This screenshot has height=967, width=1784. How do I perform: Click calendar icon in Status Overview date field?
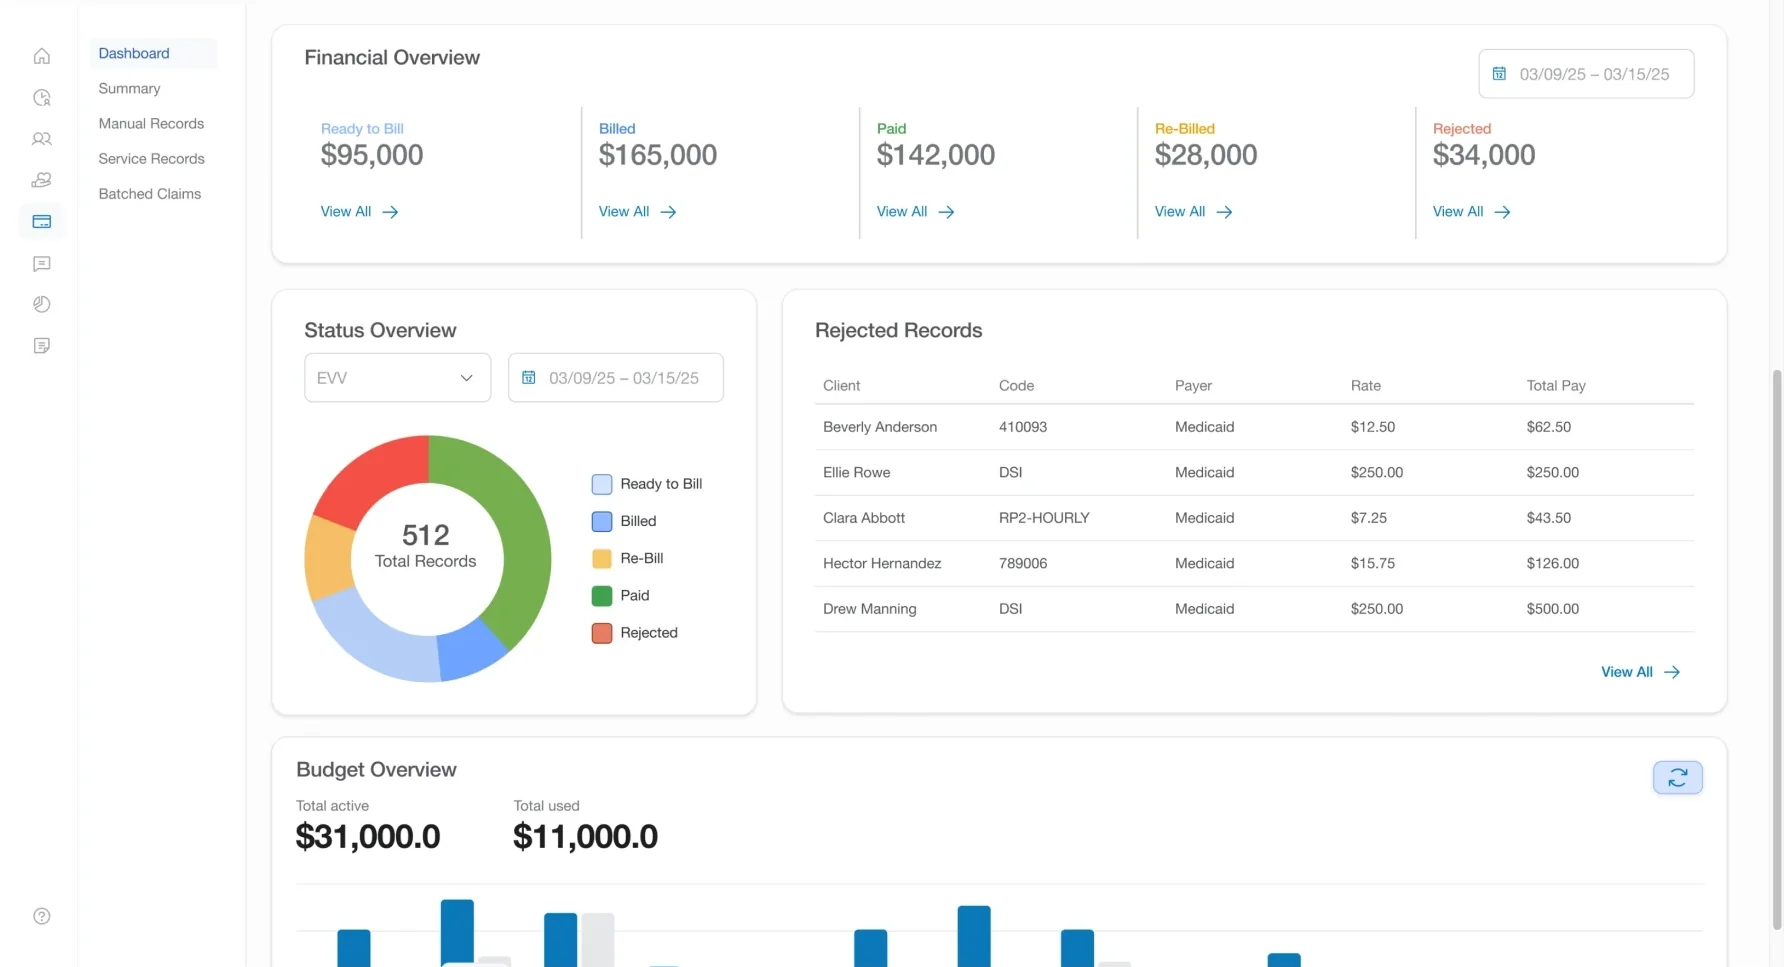pyautogui.click(x=528, y=378)
